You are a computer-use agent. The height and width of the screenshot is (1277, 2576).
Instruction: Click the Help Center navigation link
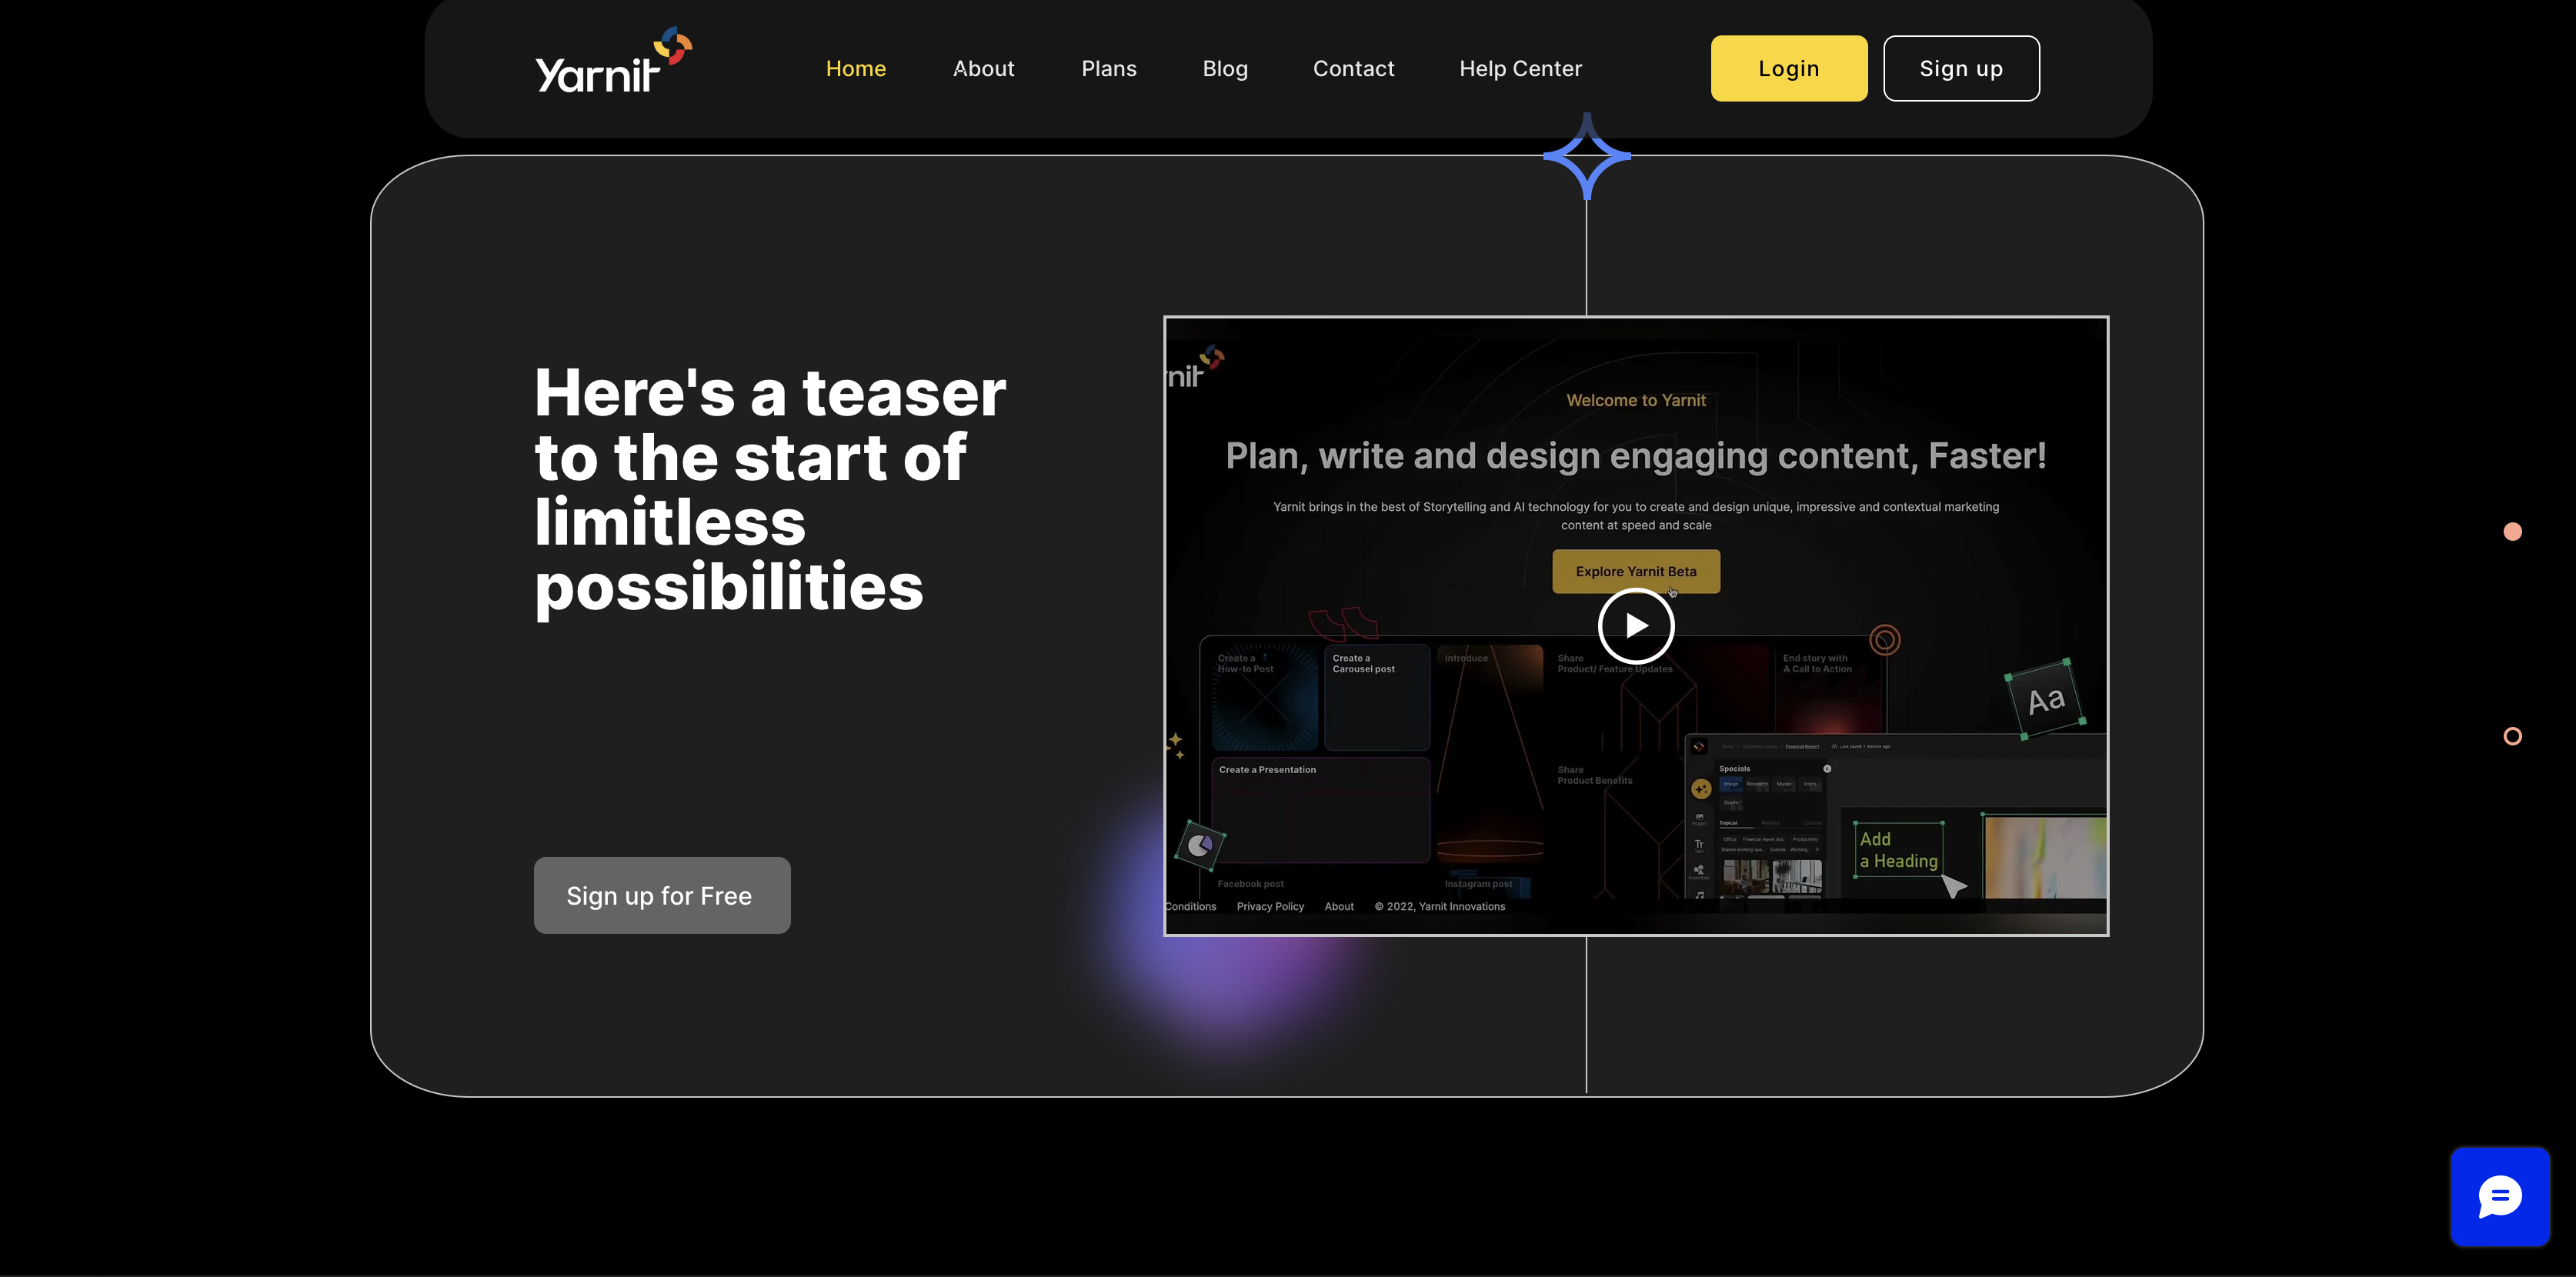[x=1520, y=68]
